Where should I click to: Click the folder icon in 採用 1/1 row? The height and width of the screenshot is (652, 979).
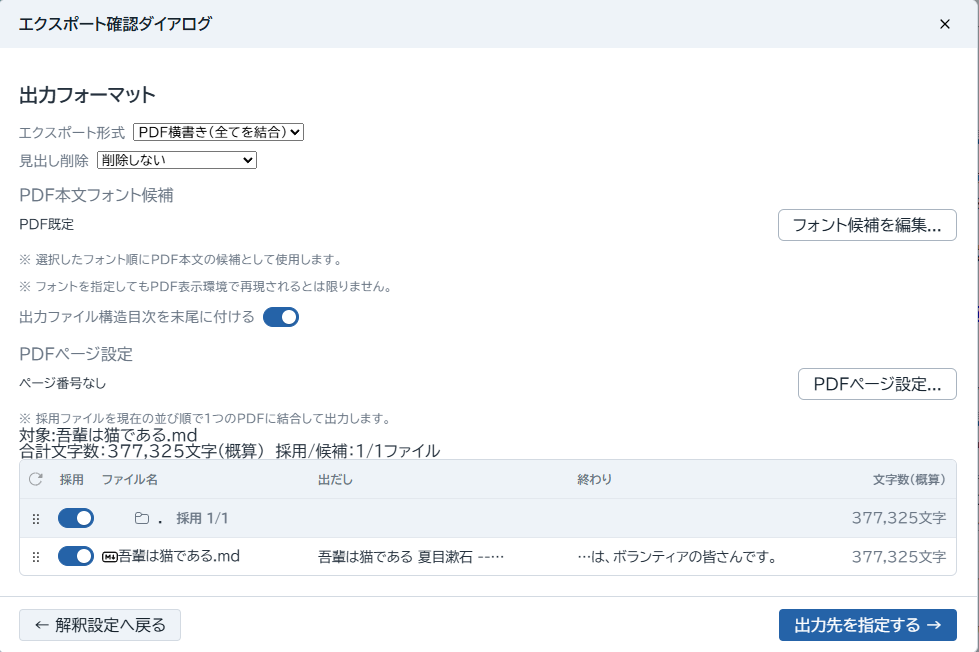pyautogui.click(x=142, y=518)
